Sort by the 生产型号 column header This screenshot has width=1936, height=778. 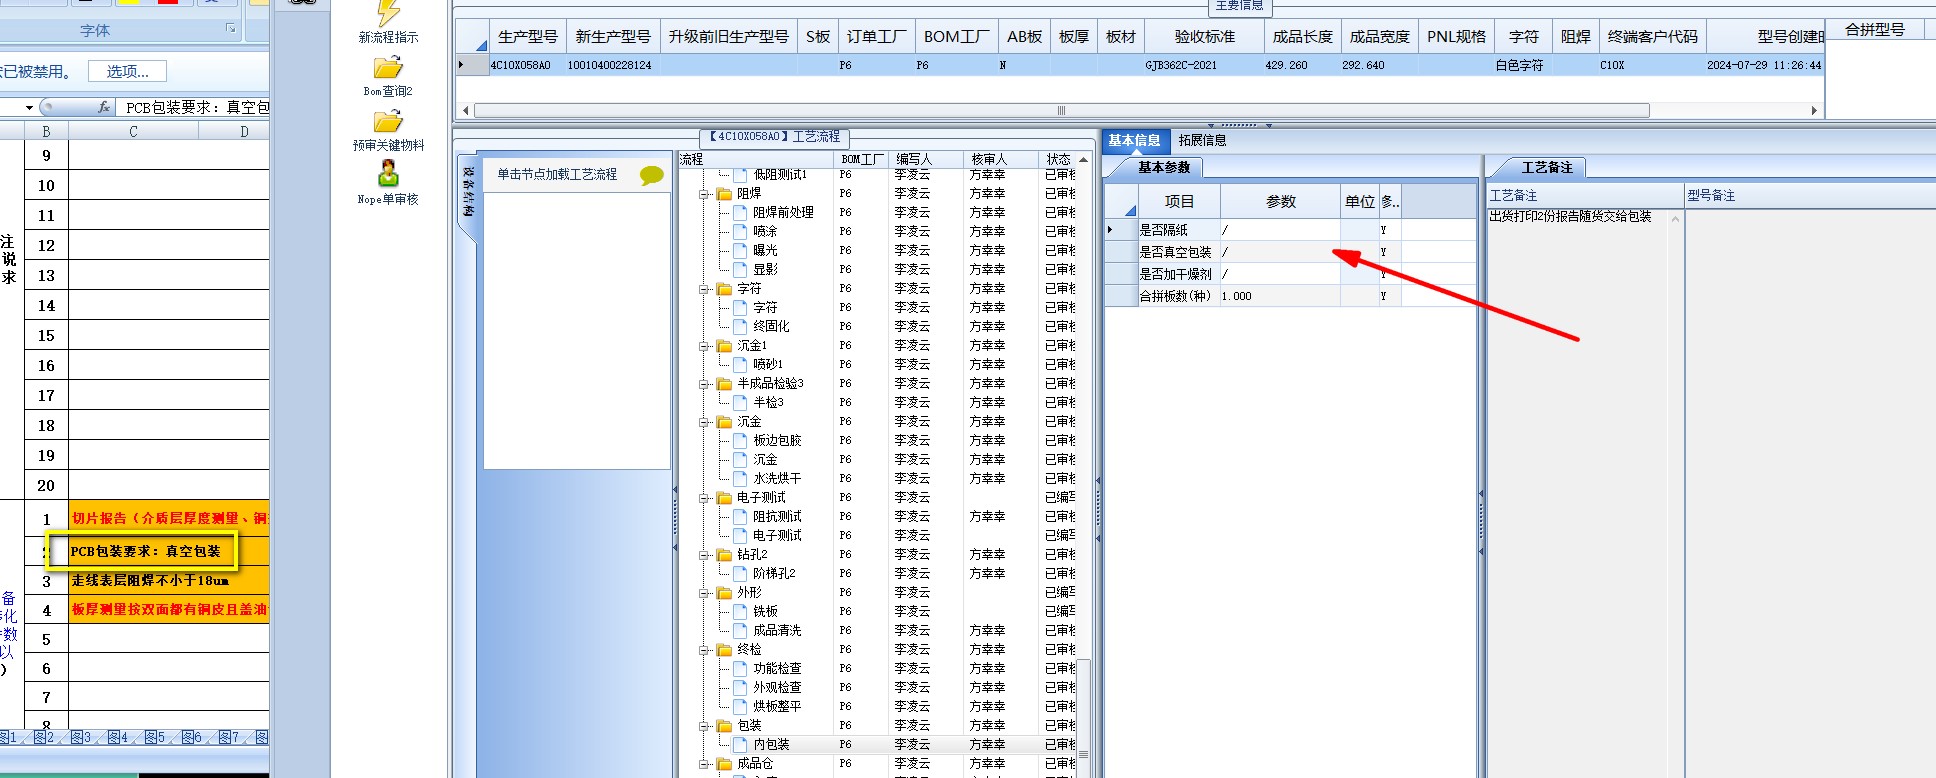[527, 37]
